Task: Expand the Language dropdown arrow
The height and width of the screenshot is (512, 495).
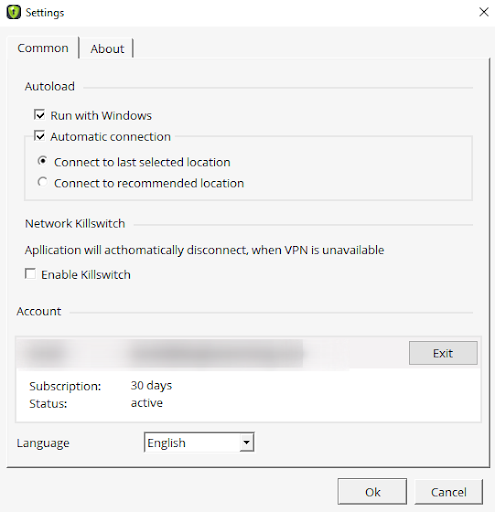Action: 246,442
